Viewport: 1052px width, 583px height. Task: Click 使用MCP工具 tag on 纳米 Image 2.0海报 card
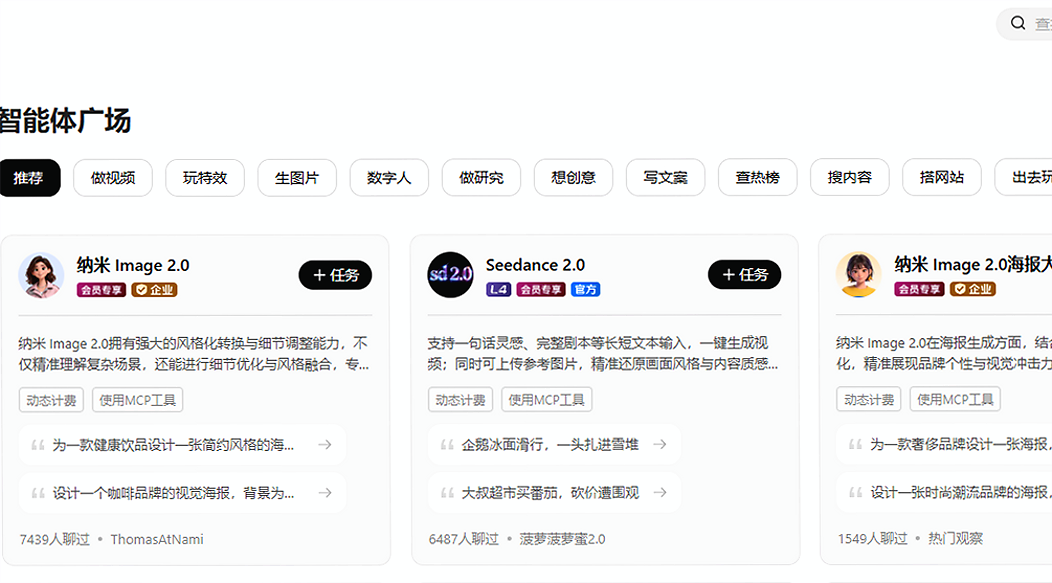955,399
